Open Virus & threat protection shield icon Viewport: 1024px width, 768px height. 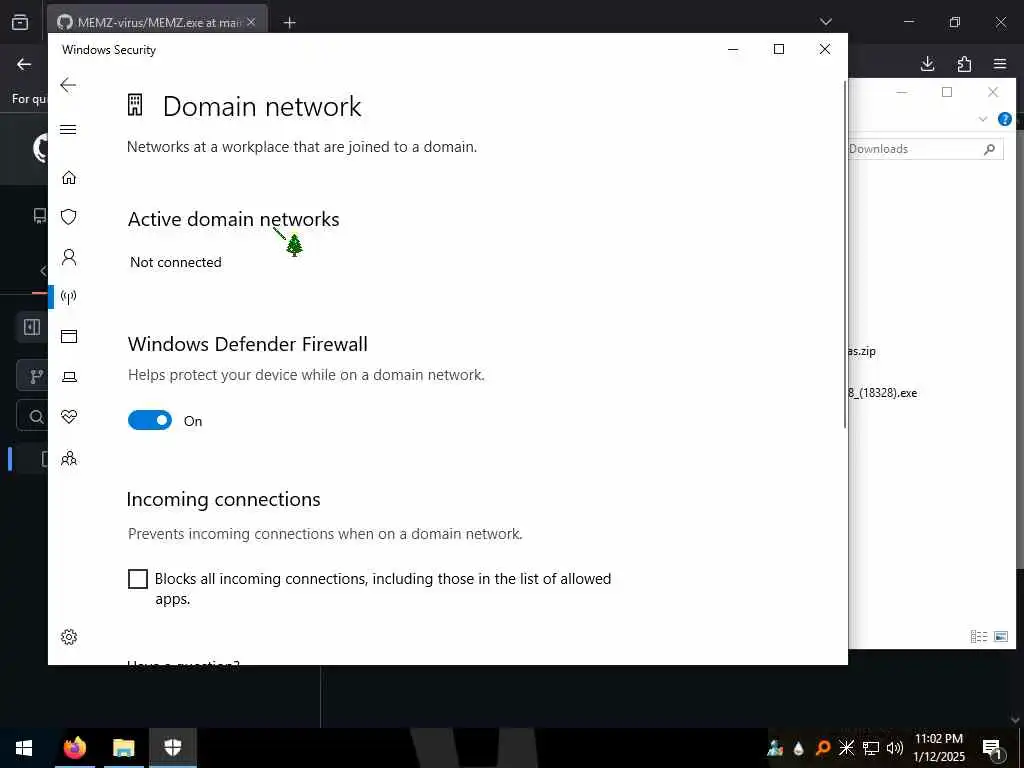[x=69, y=217]
